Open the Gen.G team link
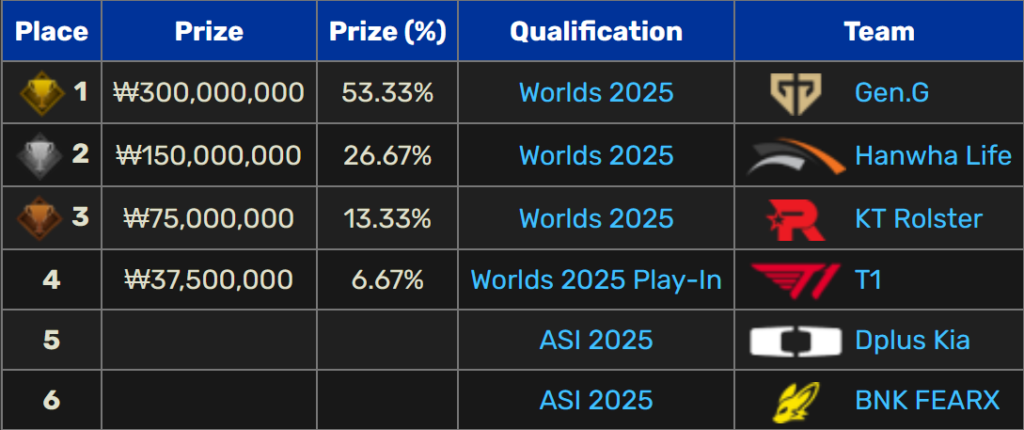 [x=891, y=93]
